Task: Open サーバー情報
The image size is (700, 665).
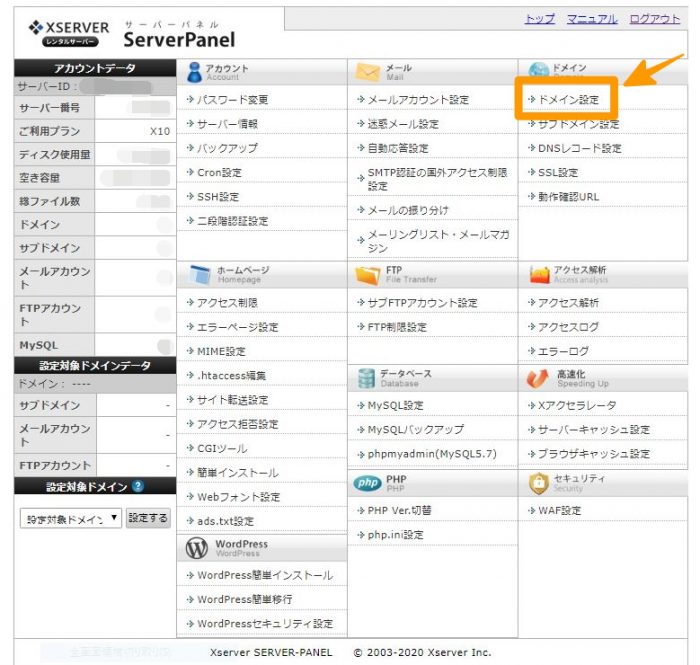Action: (x=227, y=124)
